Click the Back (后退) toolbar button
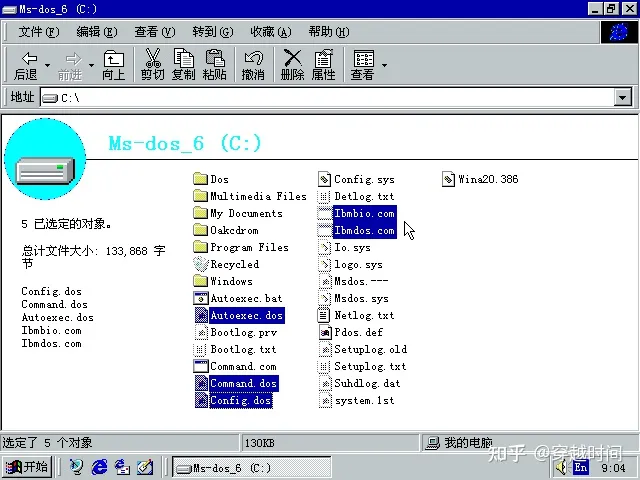 pos(25,65)
